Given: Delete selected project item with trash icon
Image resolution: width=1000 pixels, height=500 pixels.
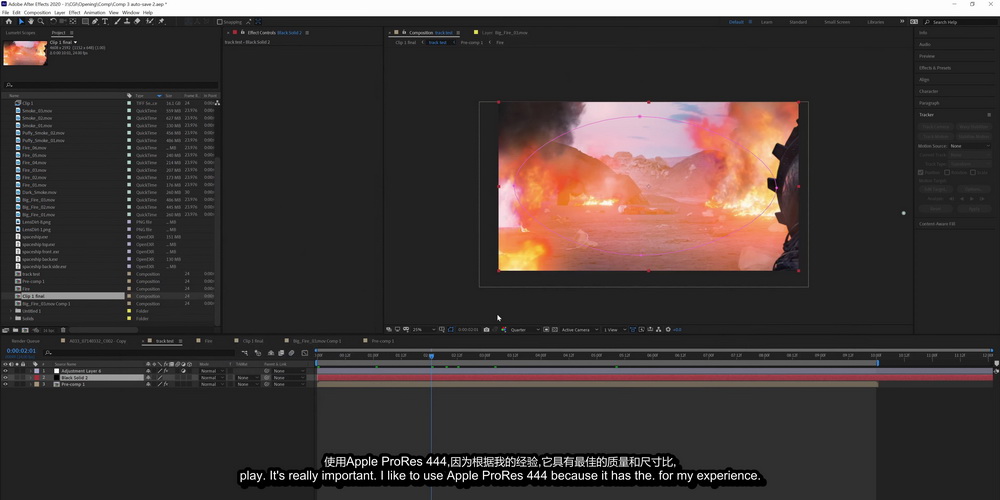Looking at the screenshot, I should [x=63, y=330].
